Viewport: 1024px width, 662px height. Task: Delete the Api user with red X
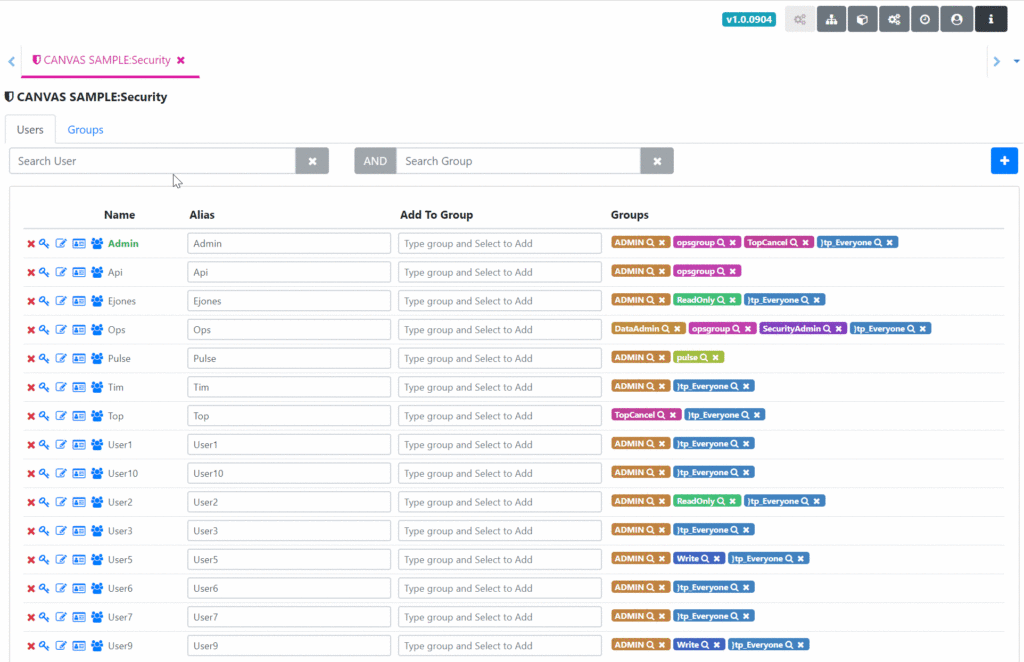point(31,272)
